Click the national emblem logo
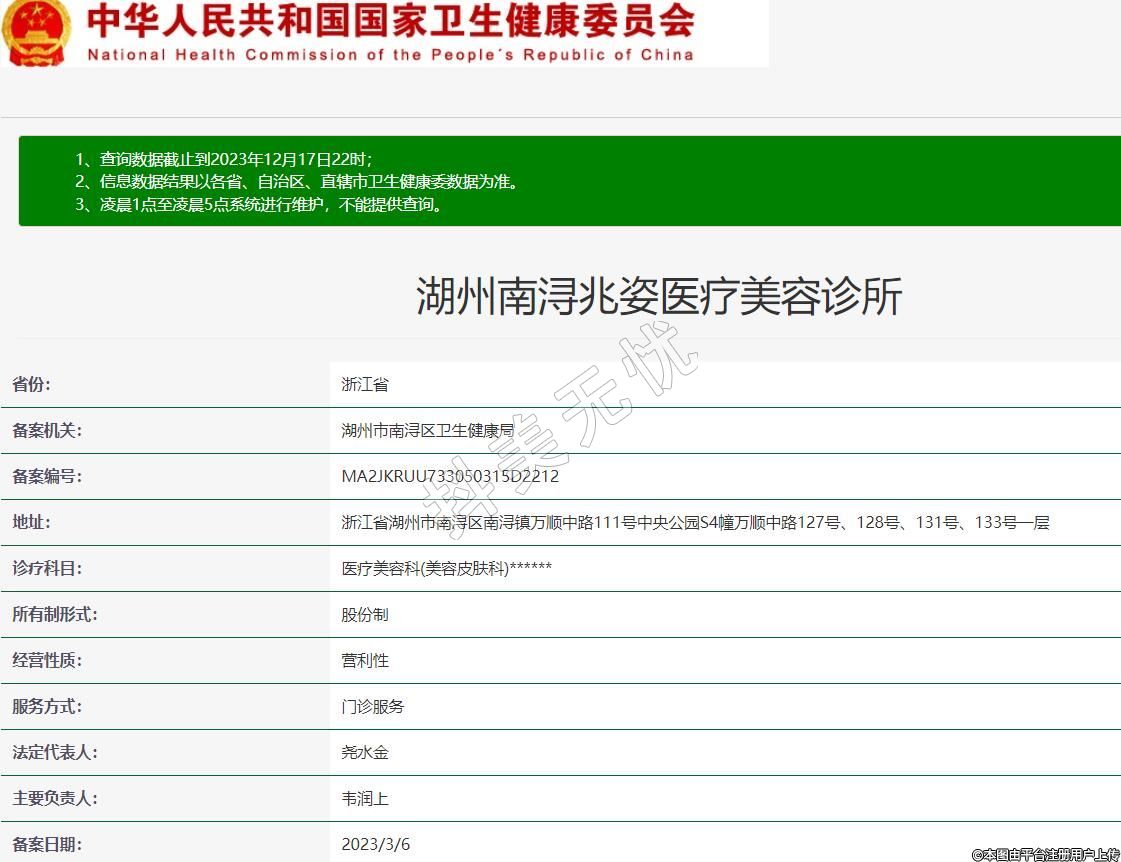This screenshot has height=862, width=1121. (x=36, y=31)
